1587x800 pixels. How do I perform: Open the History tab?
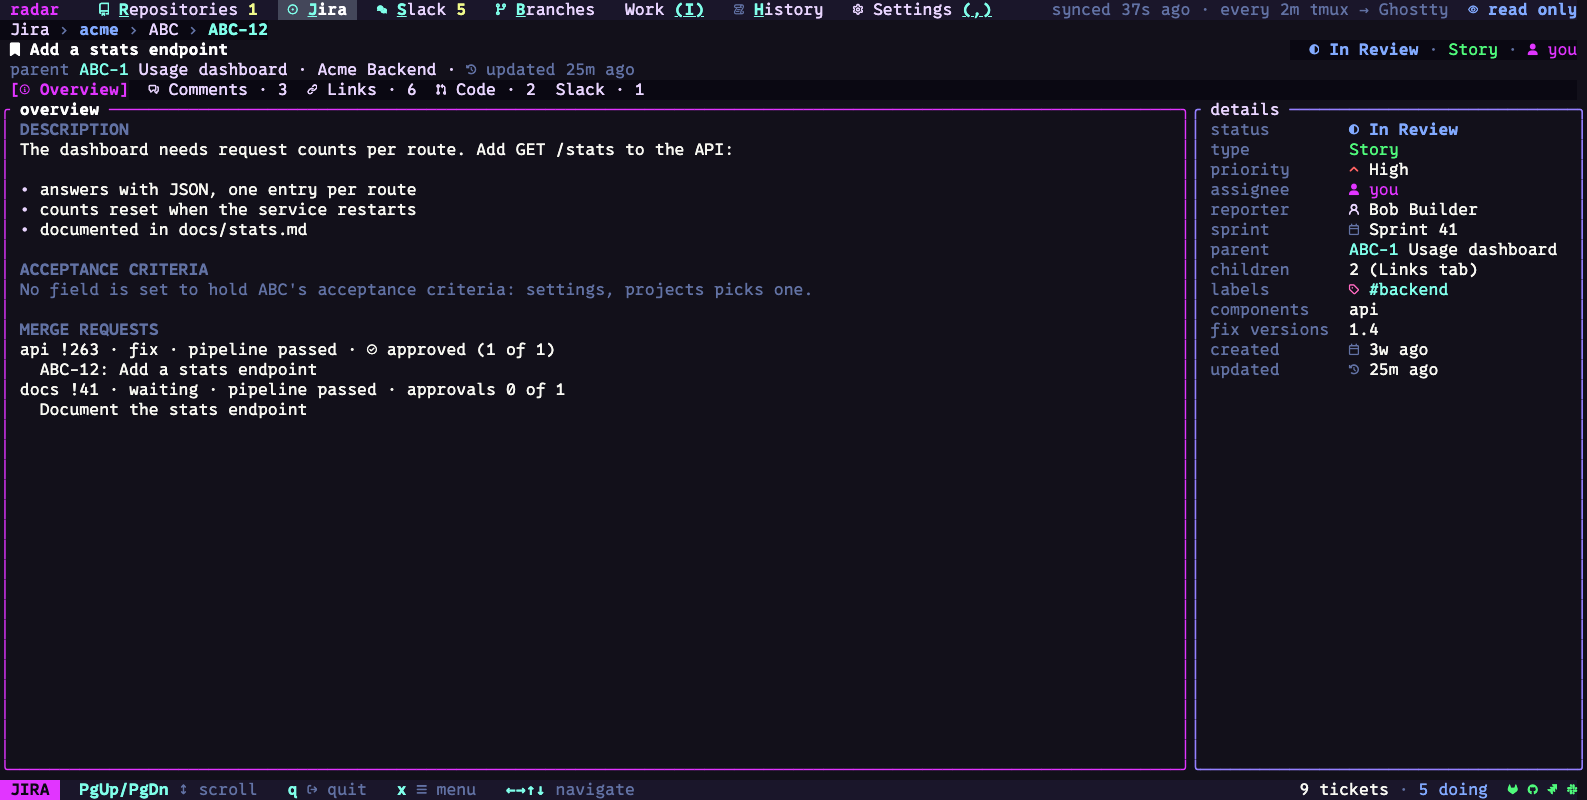778,9
